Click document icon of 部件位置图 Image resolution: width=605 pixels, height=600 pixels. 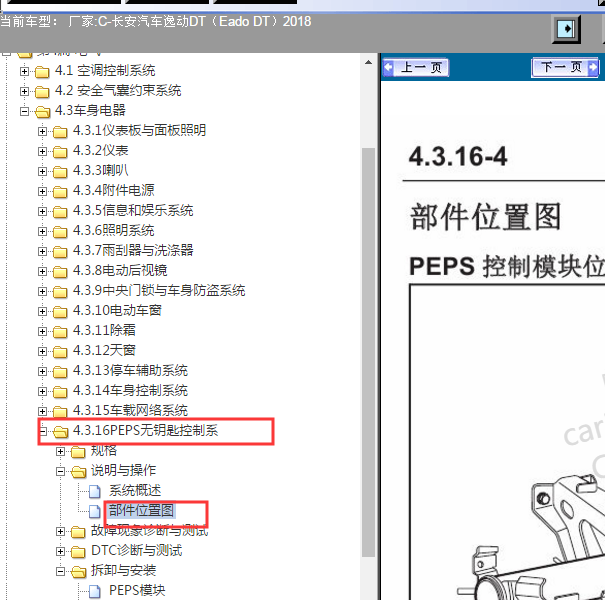(95, 512)
